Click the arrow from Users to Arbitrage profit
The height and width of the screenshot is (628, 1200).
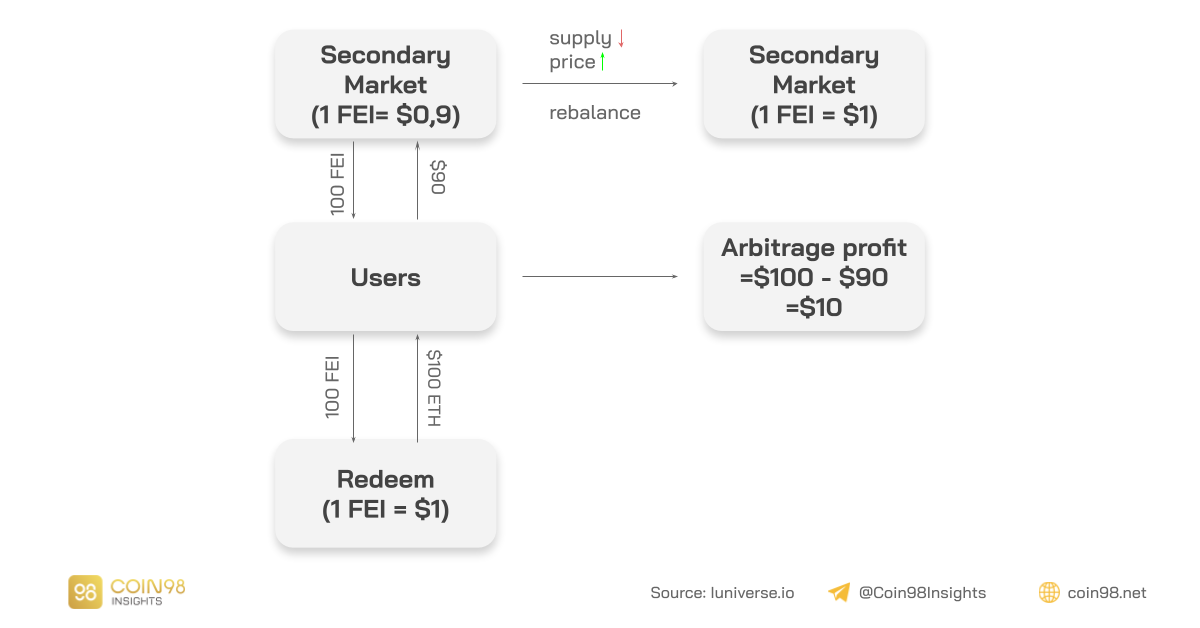point(599,277)
